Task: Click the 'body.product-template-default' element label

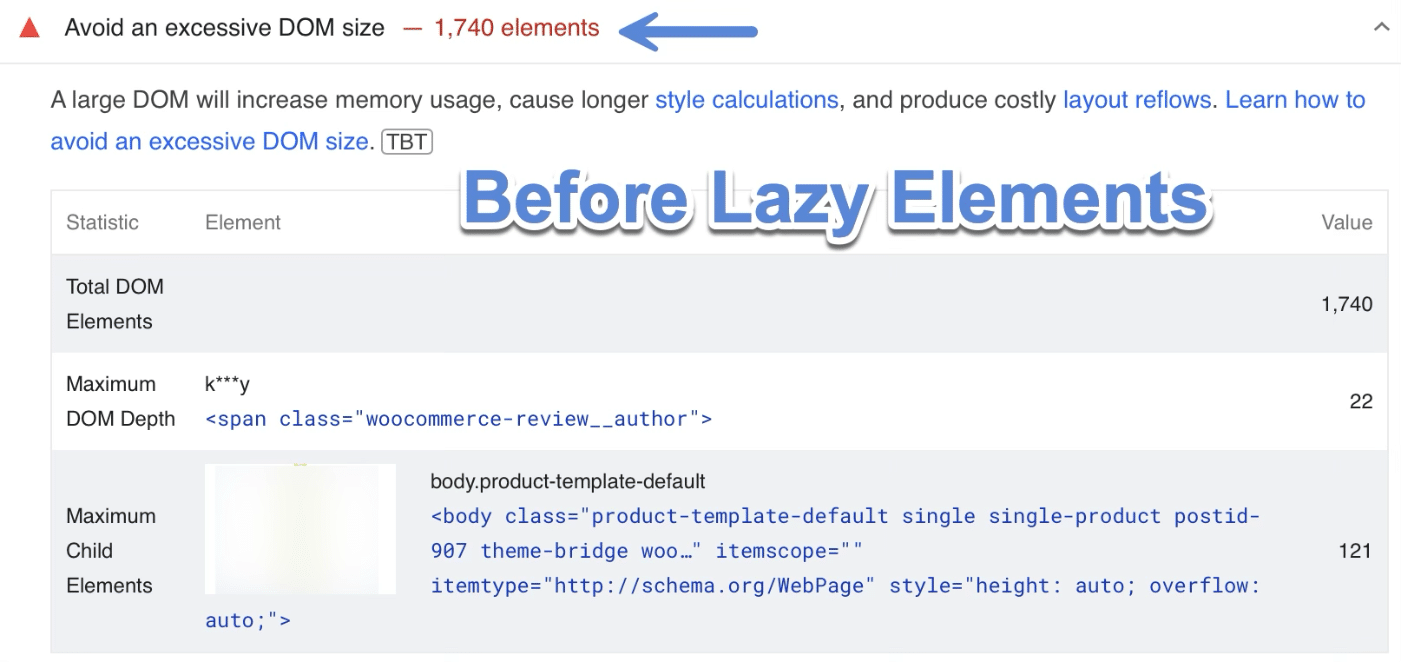Action: [568, 481]
